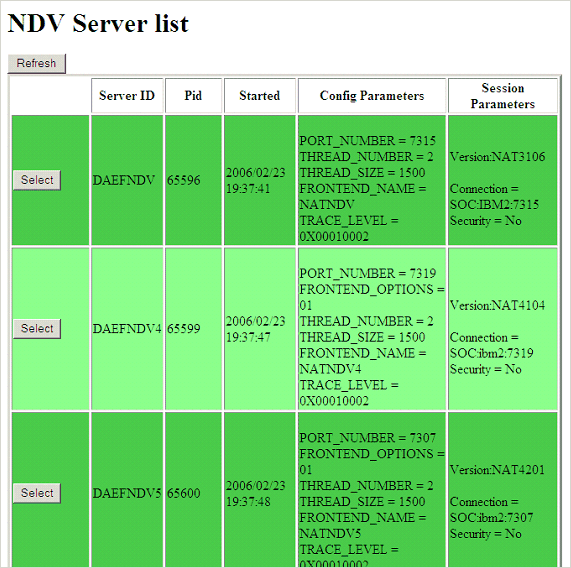The height and width of the screenshot is (568, 571).
Task: Click Version:NAT4201 text
Action: pos(497,470)
